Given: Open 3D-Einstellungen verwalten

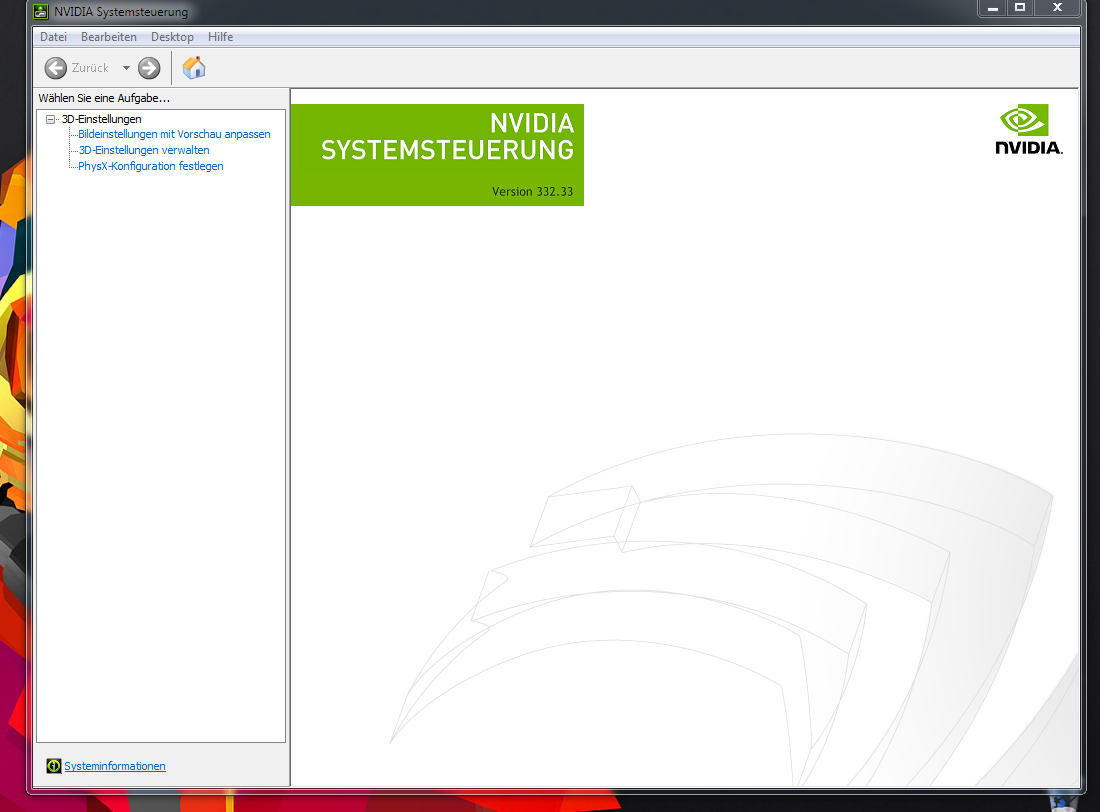Looking at the screenshot, I should click(144, 150).
